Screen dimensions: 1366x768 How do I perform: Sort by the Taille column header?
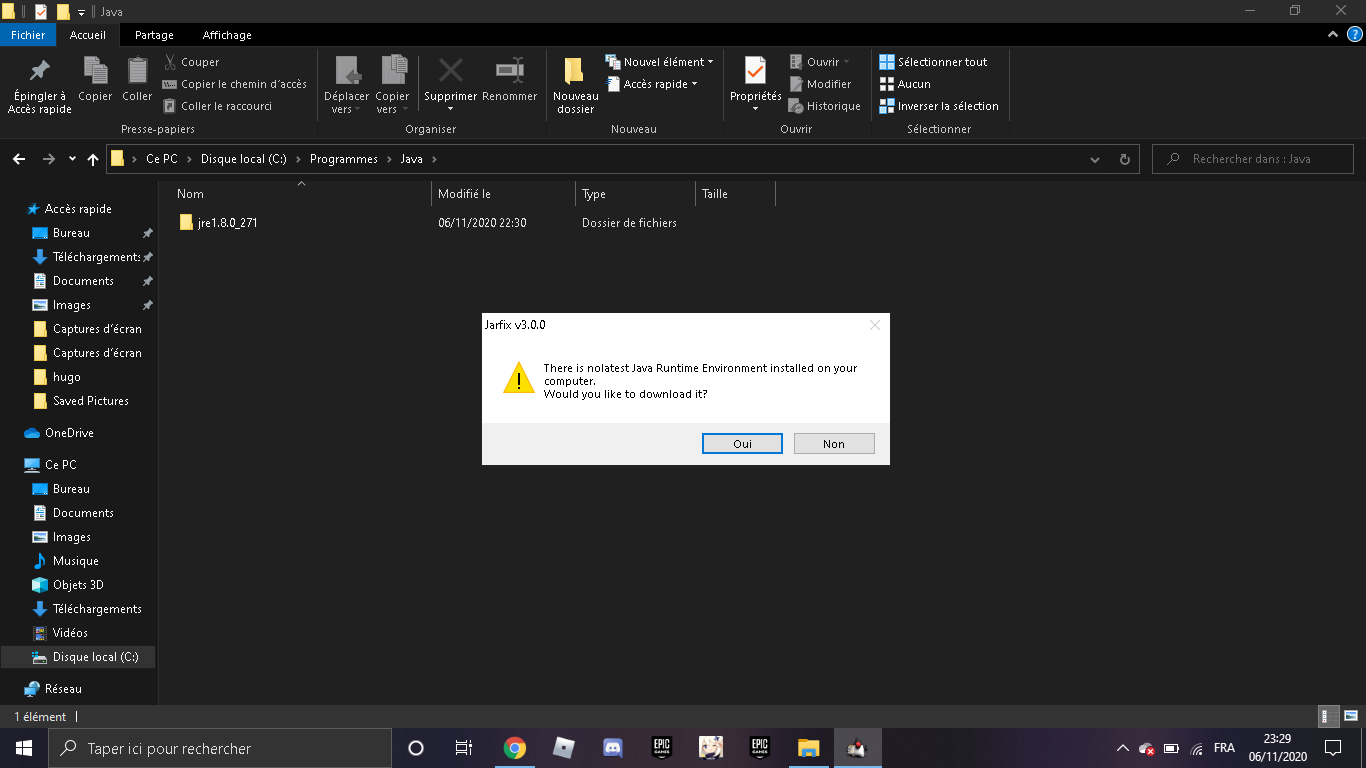click(x=735, y=194)
